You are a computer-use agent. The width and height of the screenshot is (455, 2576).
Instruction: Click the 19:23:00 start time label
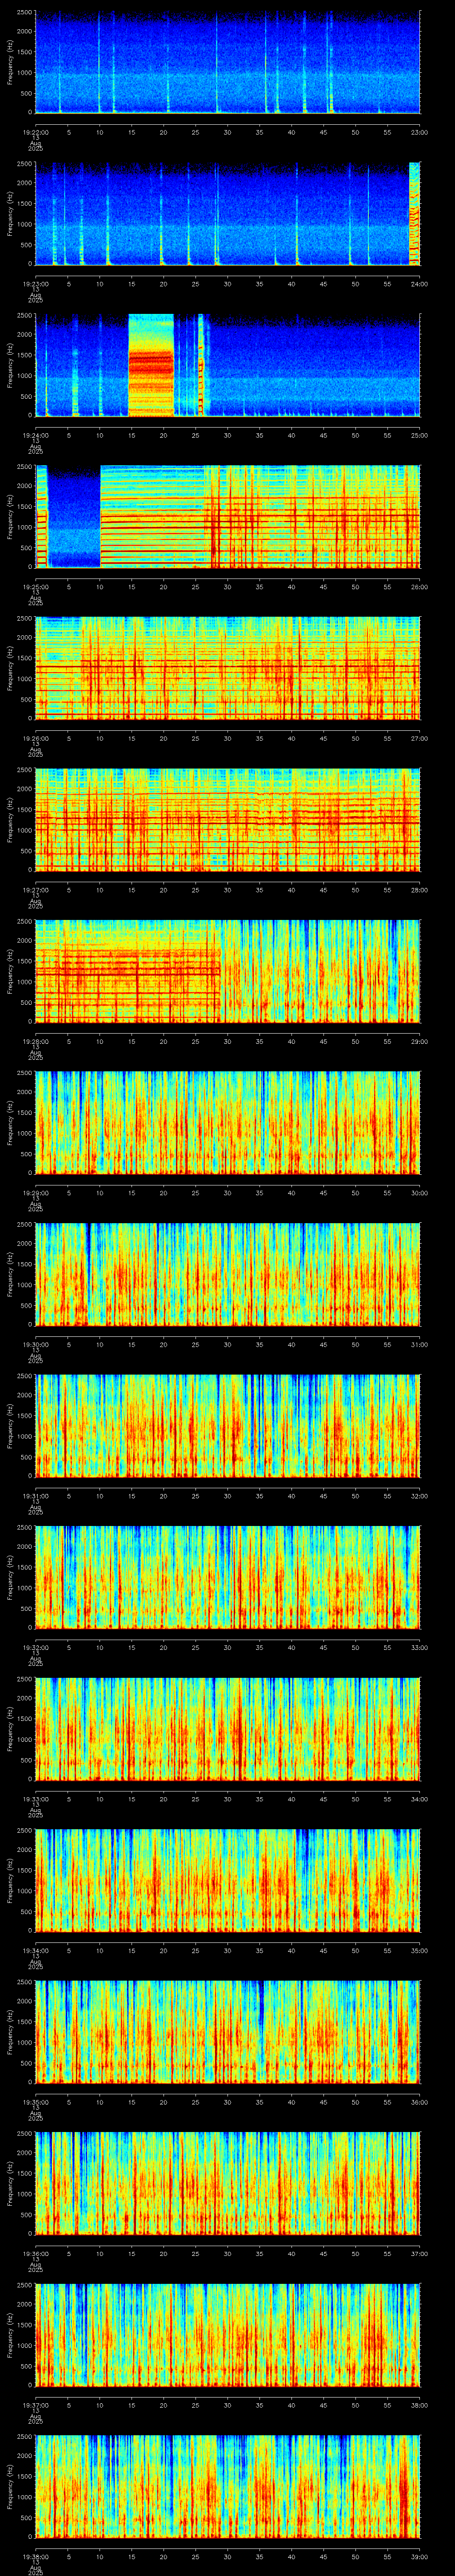point(35,284)
